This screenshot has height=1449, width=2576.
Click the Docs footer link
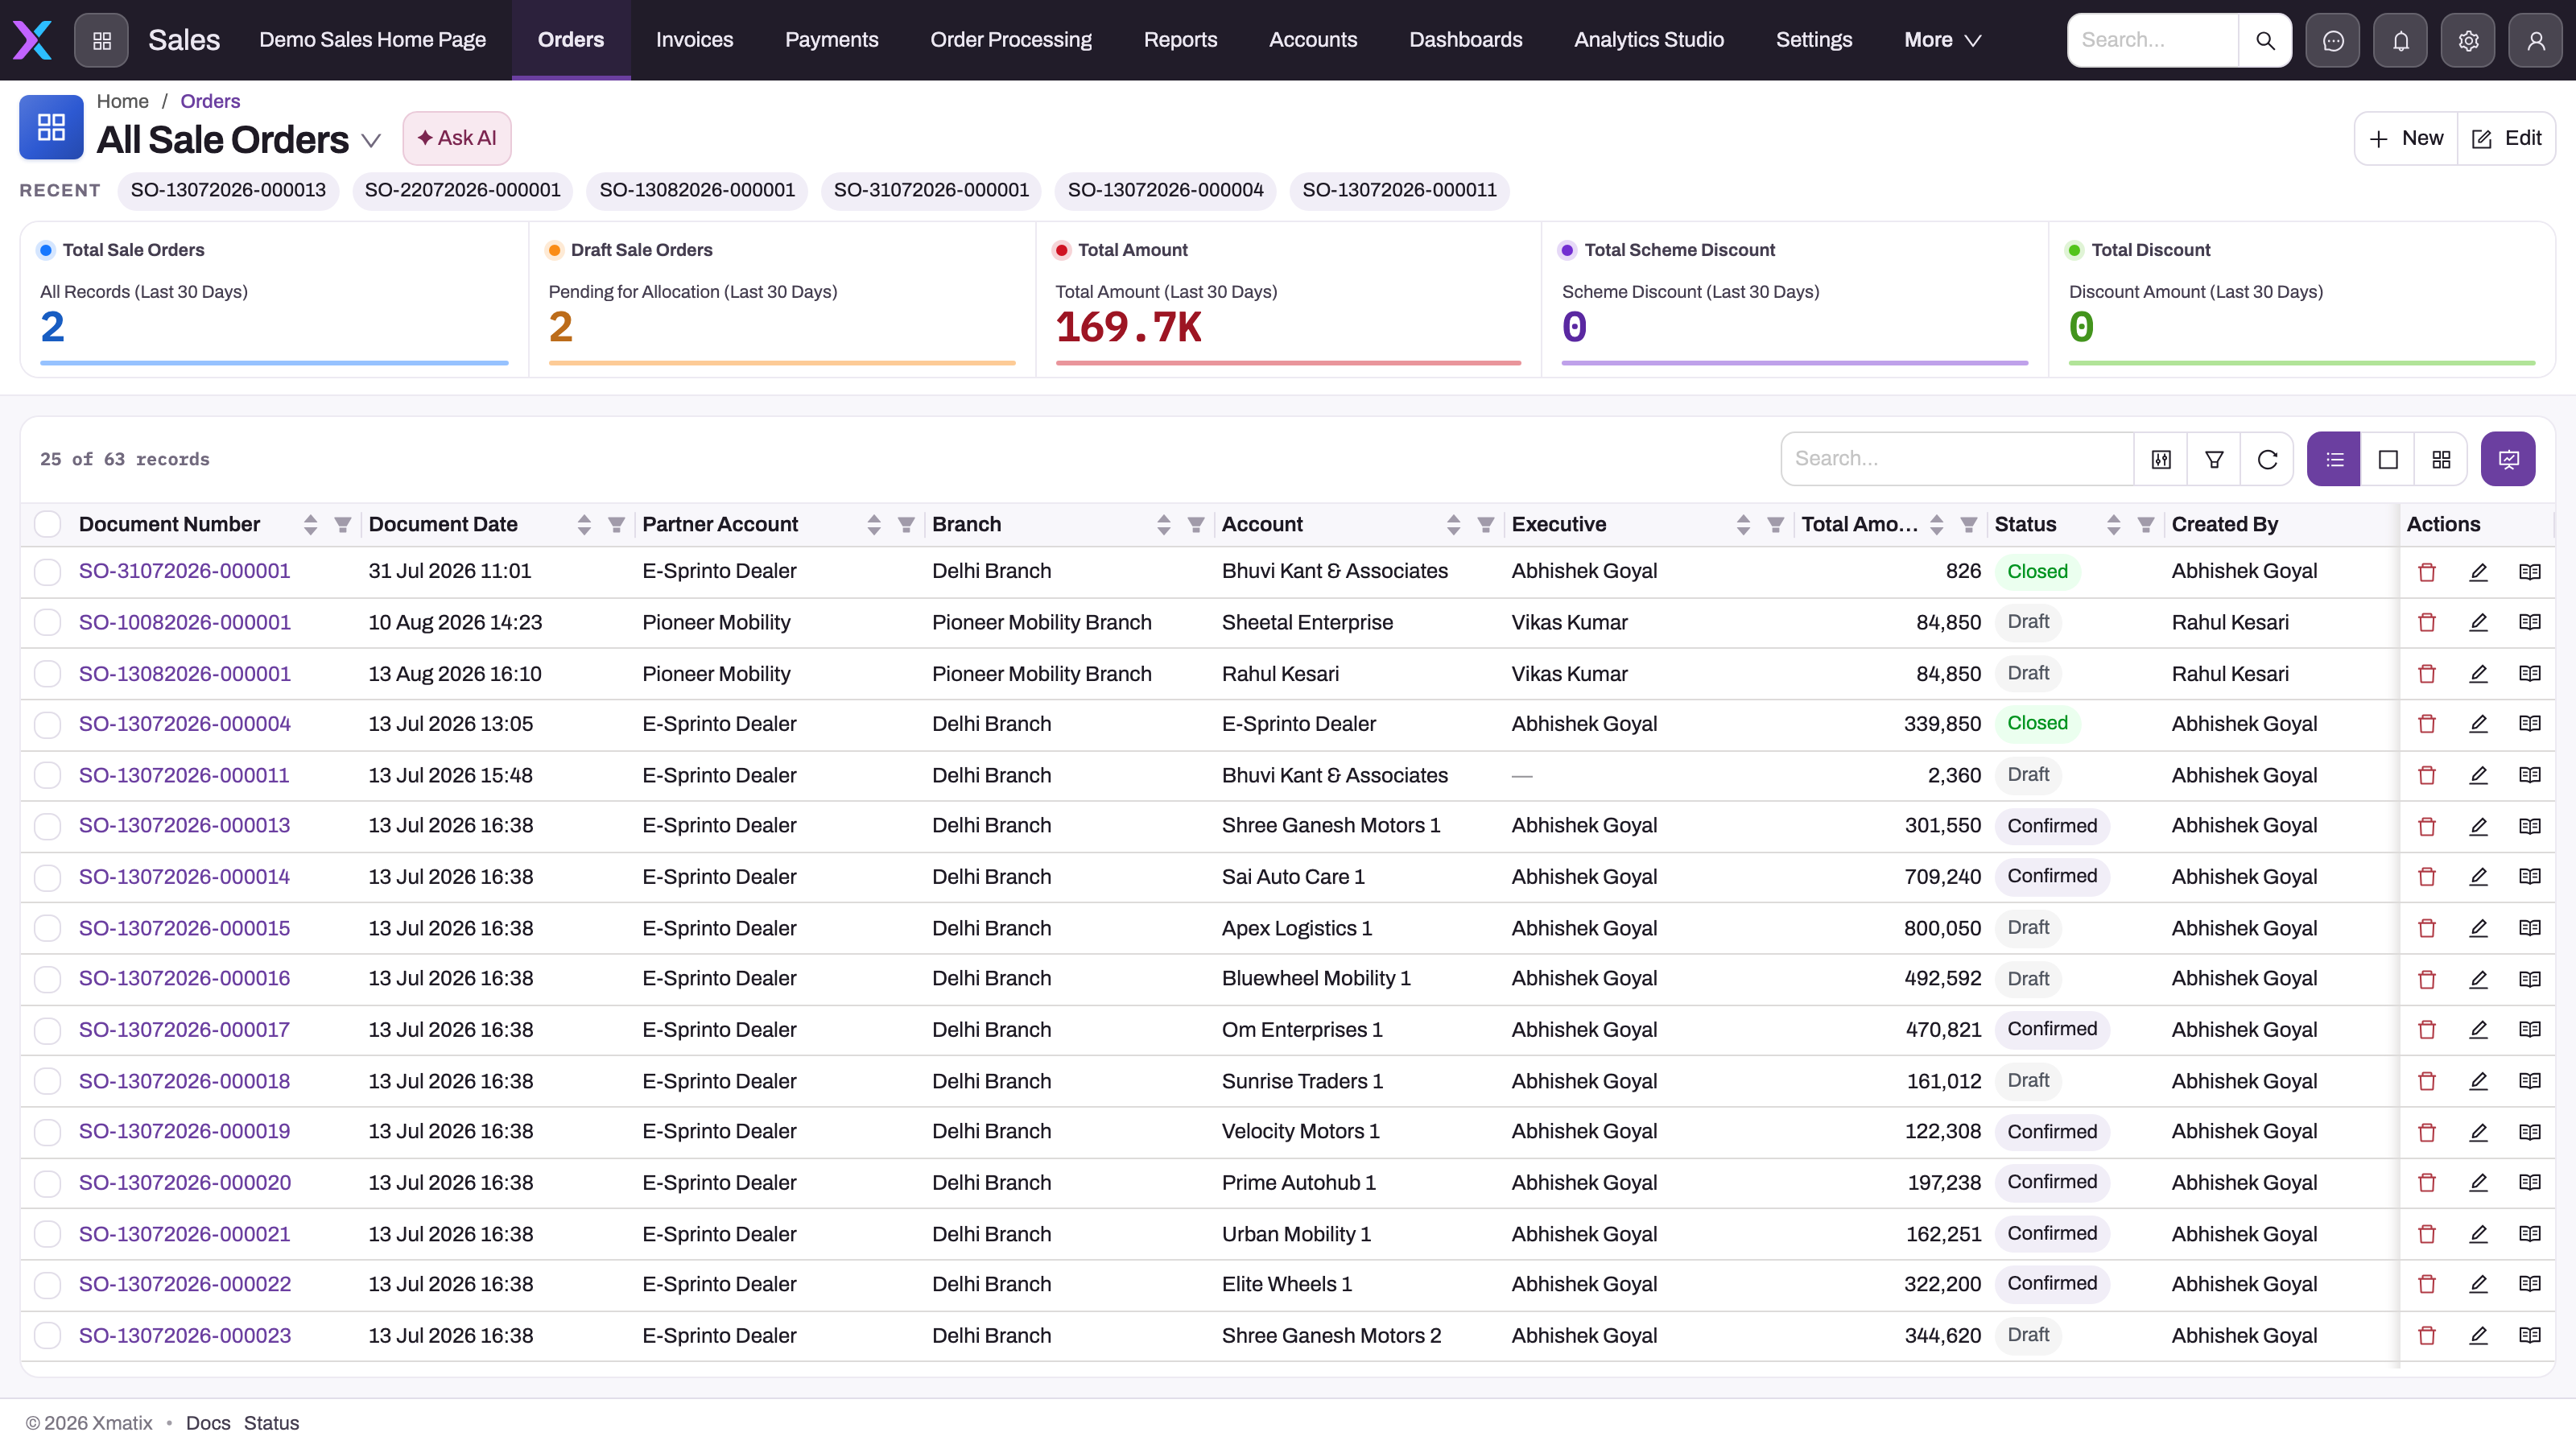pyautogui.click(x=208, y=1423)
